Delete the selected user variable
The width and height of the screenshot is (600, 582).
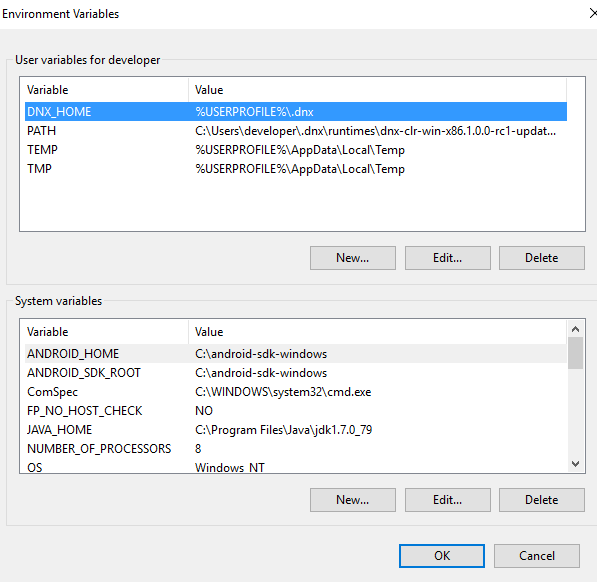[541, 258]
